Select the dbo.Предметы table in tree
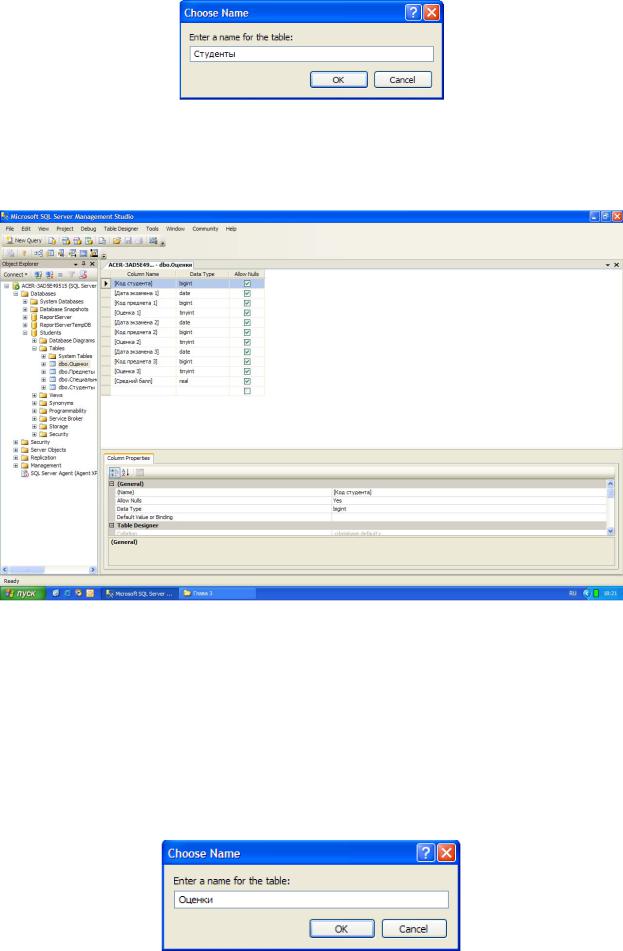 click(76, 372)
